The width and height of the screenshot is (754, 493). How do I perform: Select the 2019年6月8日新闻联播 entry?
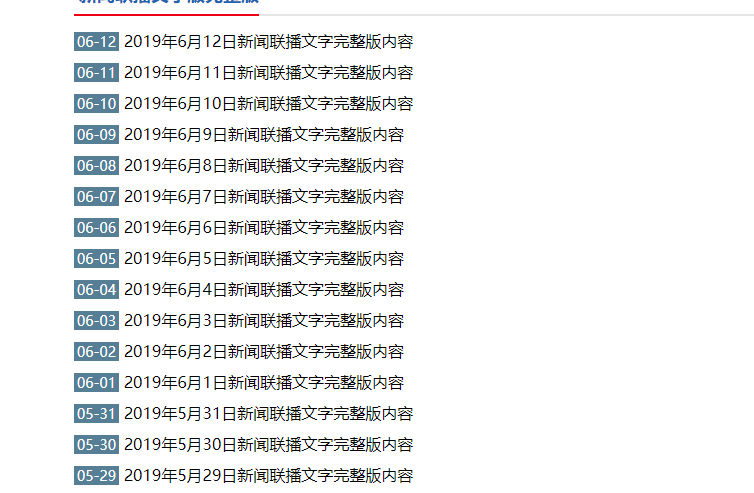tap(264, 166)
